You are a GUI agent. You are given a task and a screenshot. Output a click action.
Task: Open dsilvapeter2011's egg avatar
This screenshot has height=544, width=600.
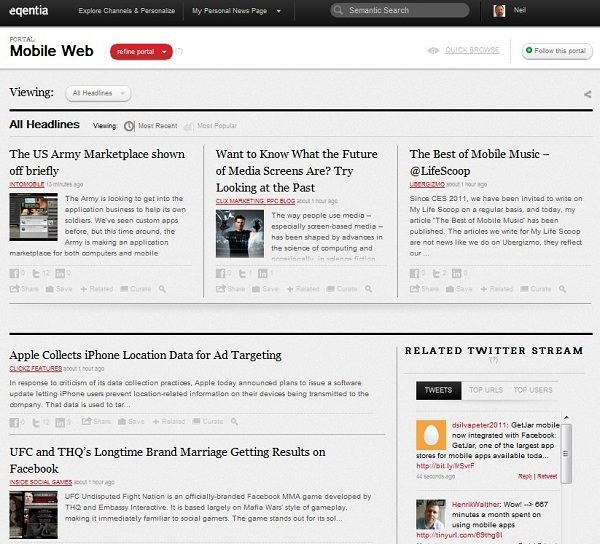[431, 435]
